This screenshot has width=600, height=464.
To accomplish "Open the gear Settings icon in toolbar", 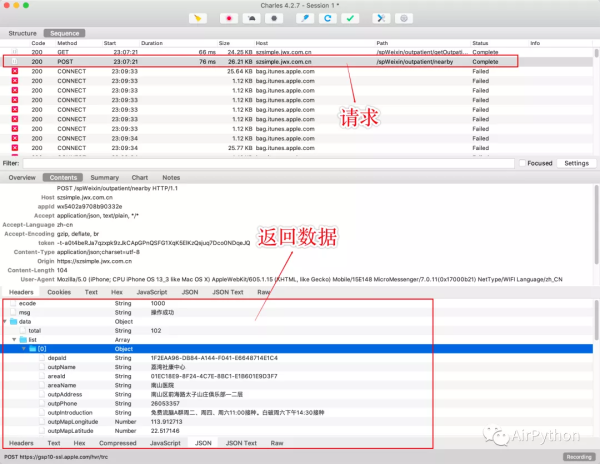I will click(404, 18).
